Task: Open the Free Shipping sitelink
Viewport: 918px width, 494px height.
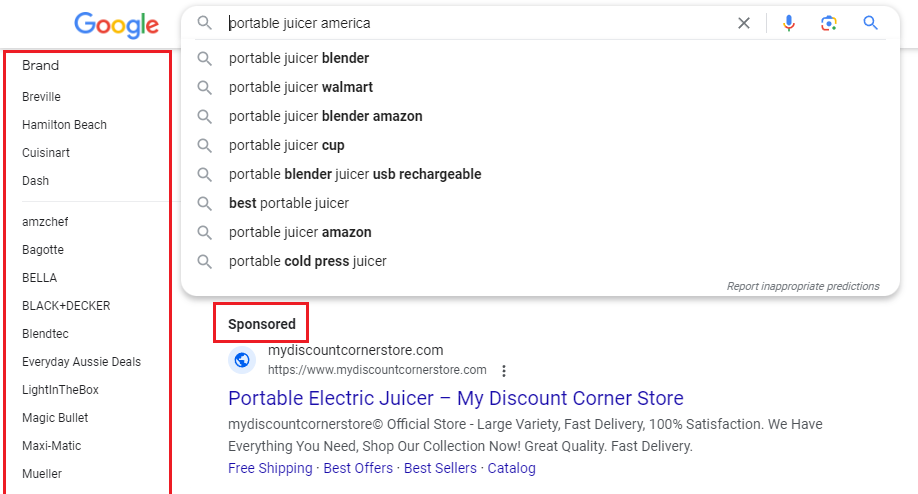Action: click(270, 468)
